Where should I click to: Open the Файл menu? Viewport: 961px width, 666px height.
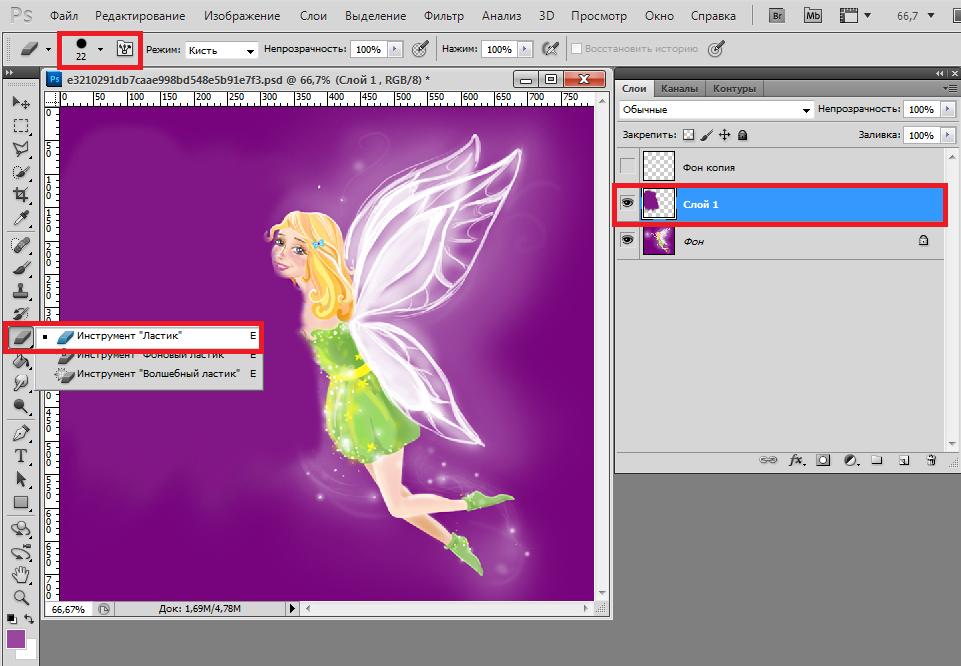[64, 16]
